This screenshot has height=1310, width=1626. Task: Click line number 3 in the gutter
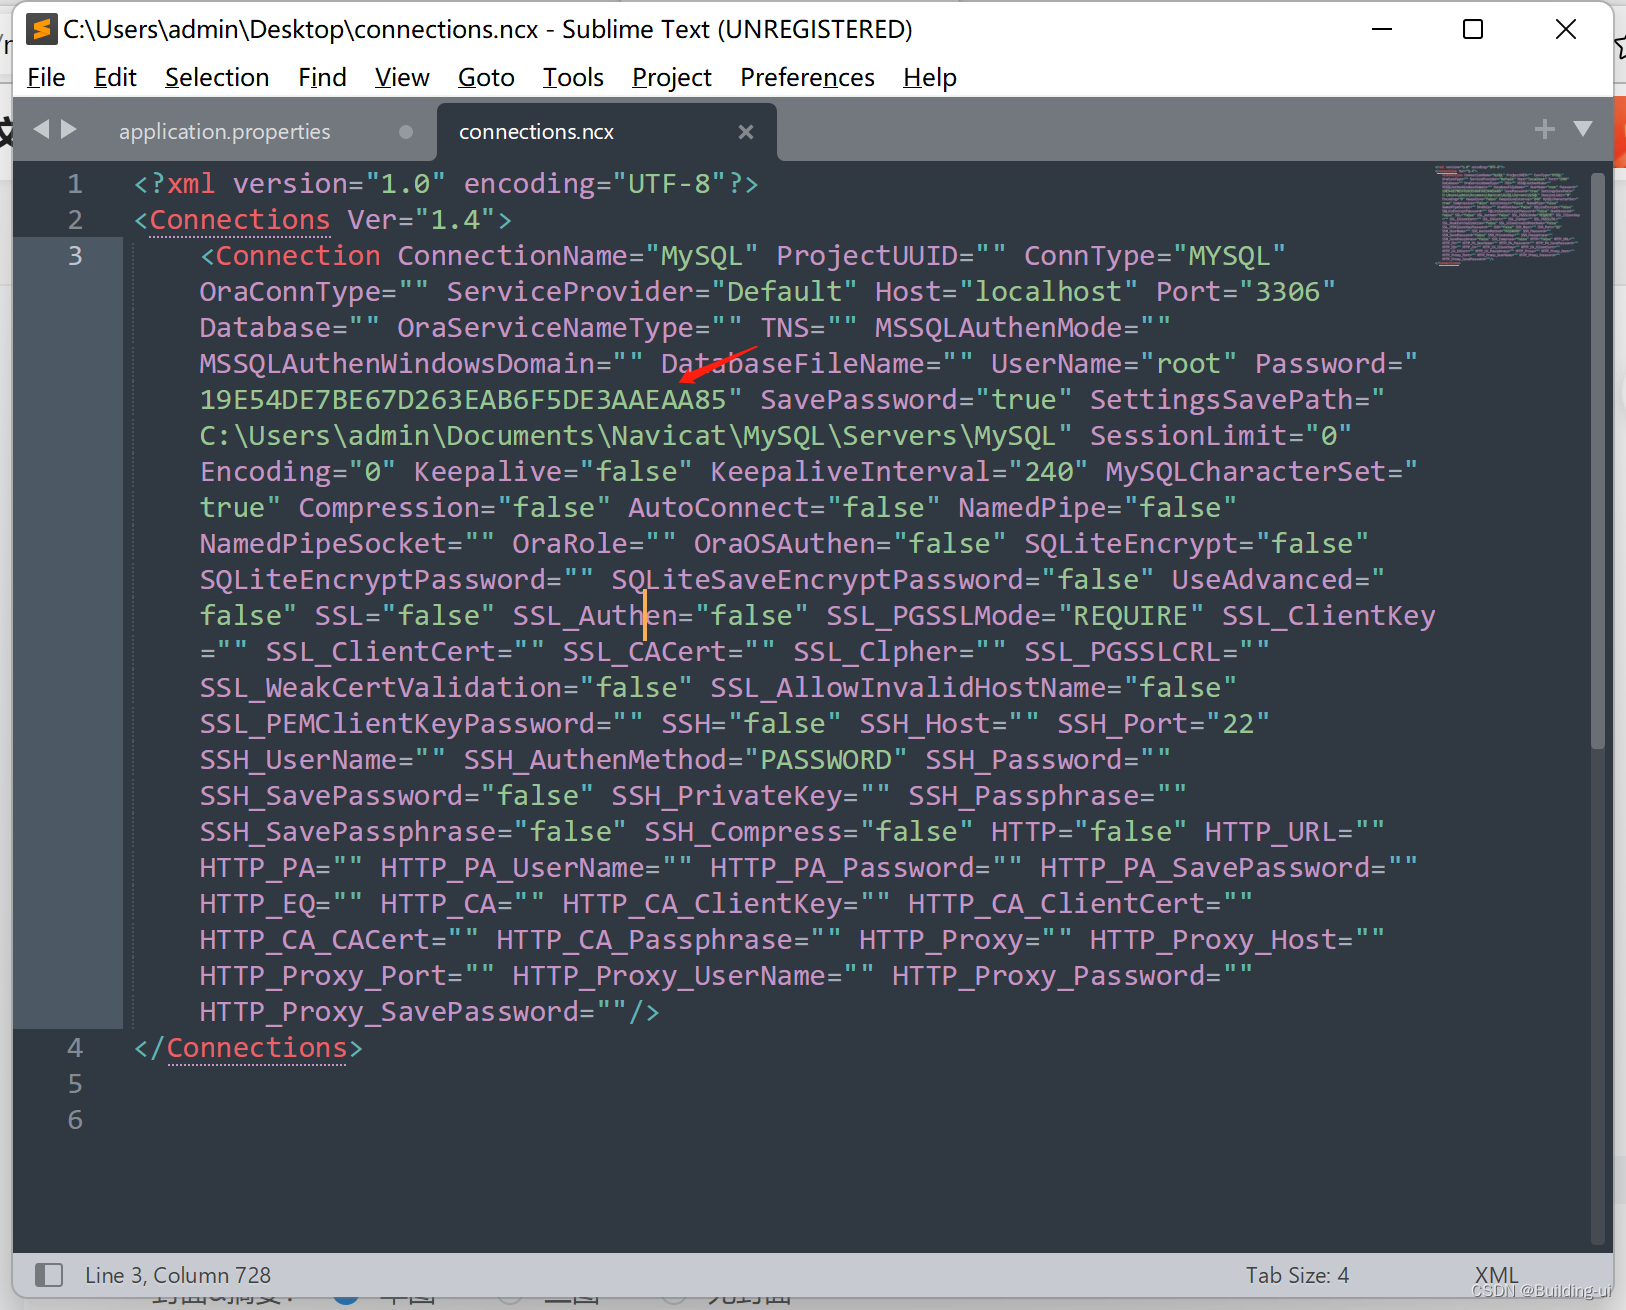click(75, 256)
